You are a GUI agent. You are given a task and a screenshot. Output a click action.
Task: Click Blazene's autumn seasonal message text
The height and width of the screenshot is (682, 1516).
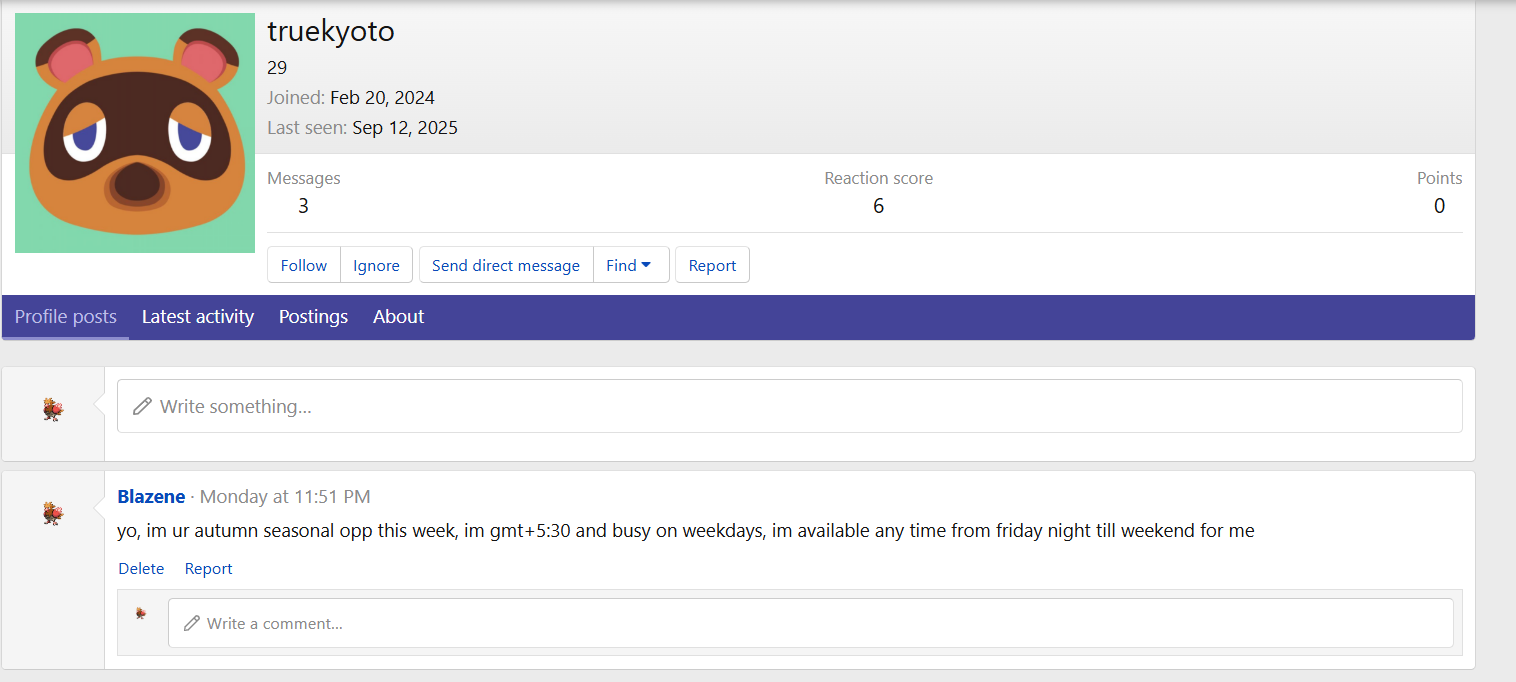coord(686,531)
